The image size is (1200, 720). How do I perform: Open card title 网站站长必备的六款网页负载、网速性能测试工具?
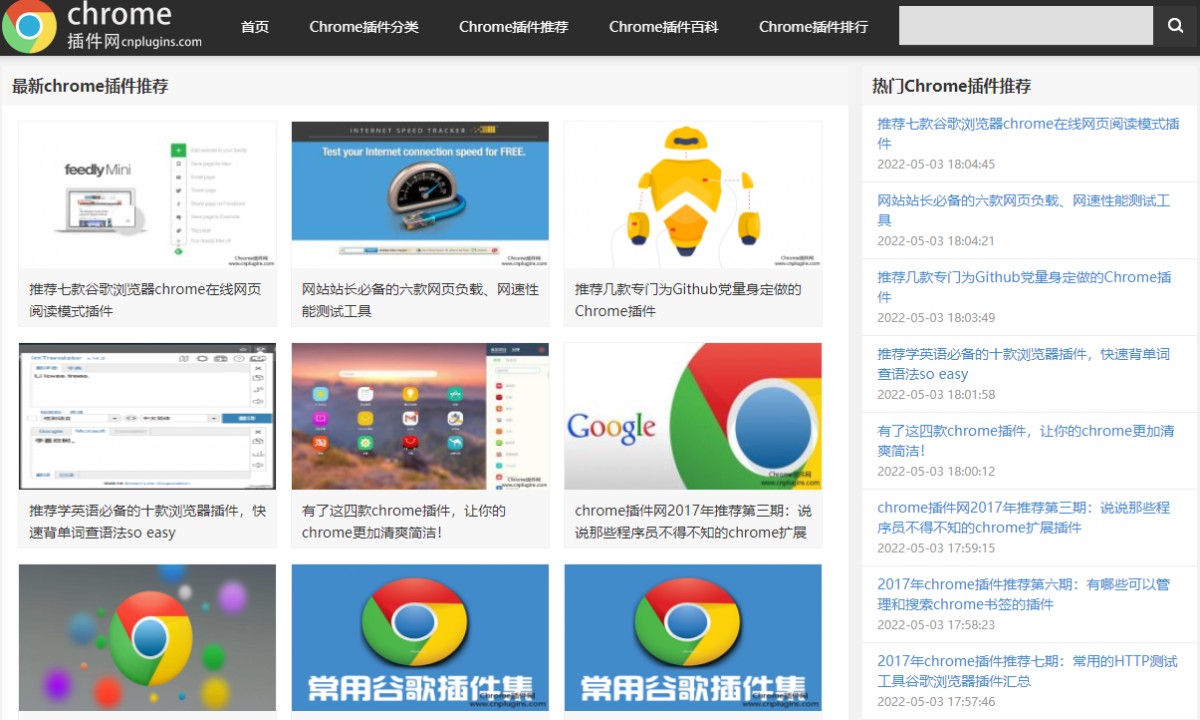coord(420,300)
